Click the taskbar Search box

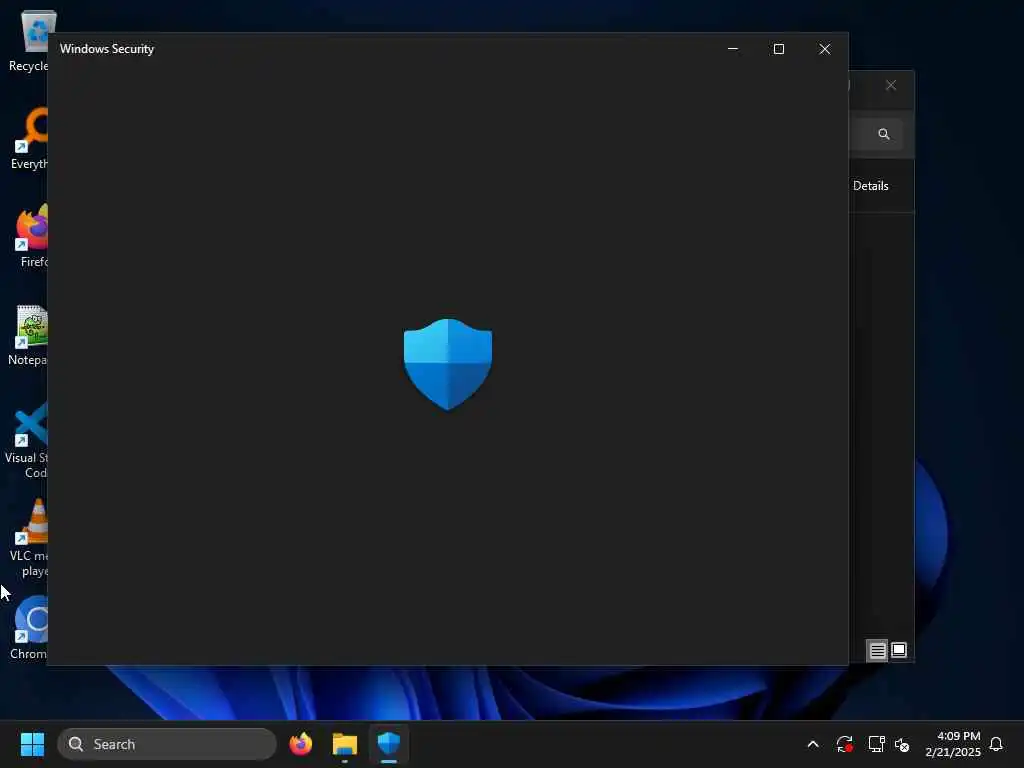pyautogui.click(x=167, y=744)
